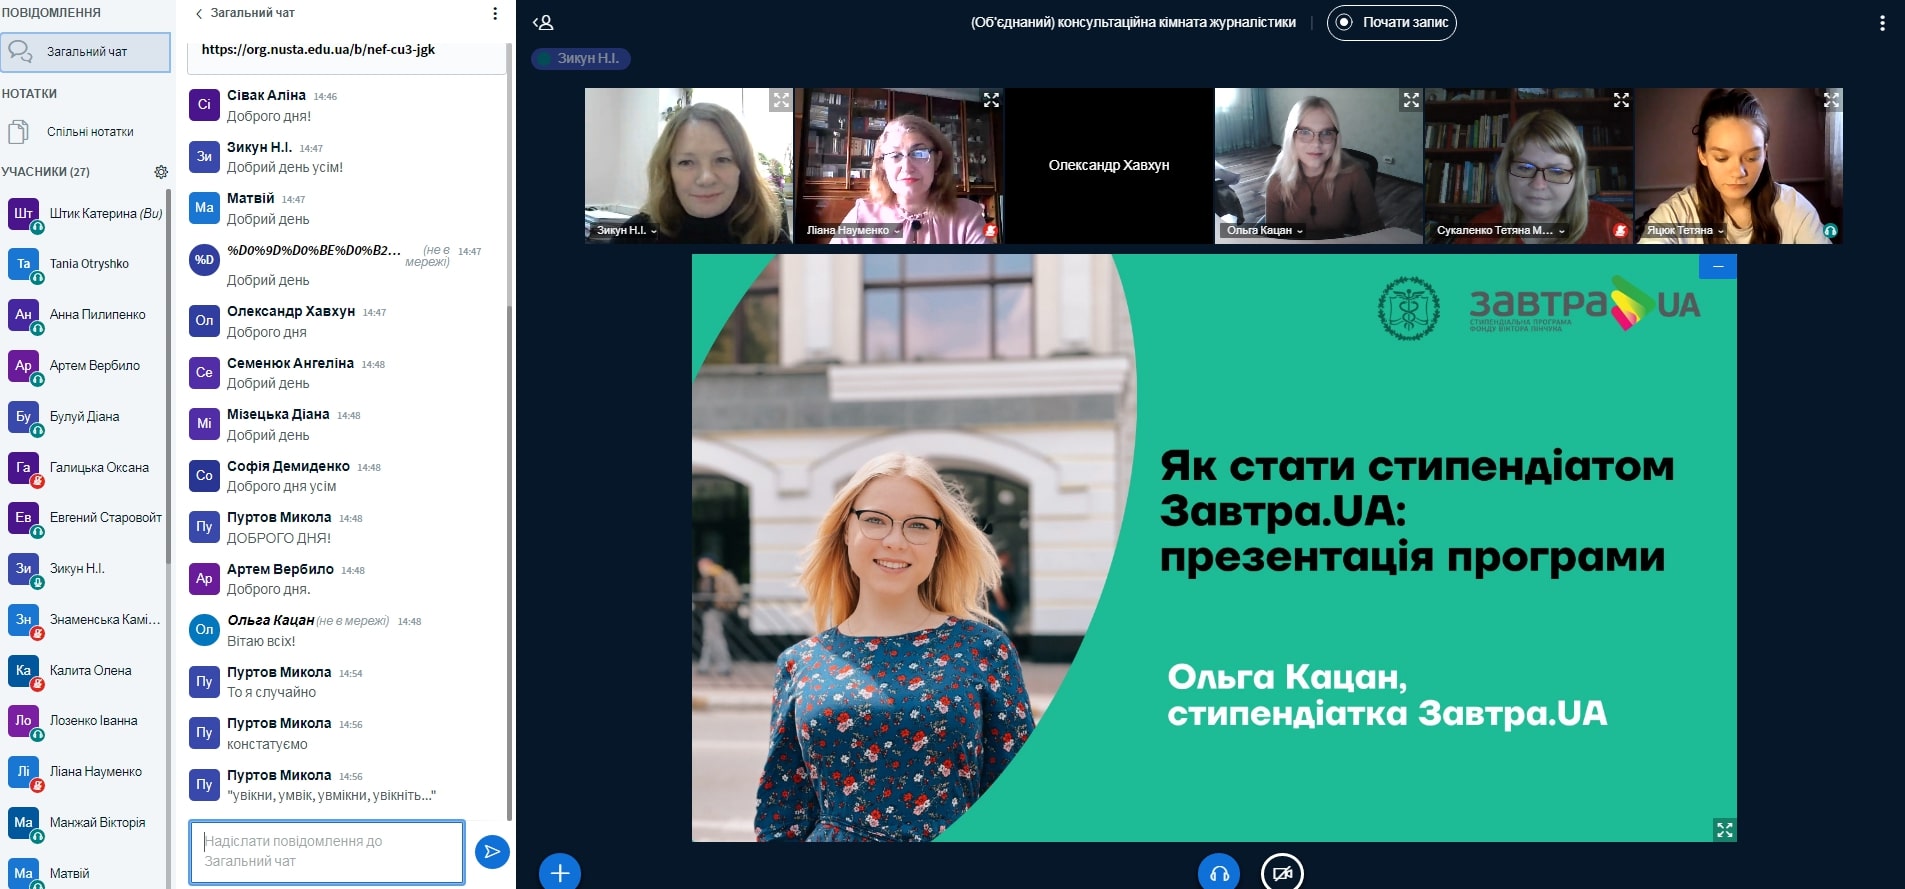
Task: Click Олександр Хавхун's name in chat
Action: pyautogui.click(x=291, y=311)
